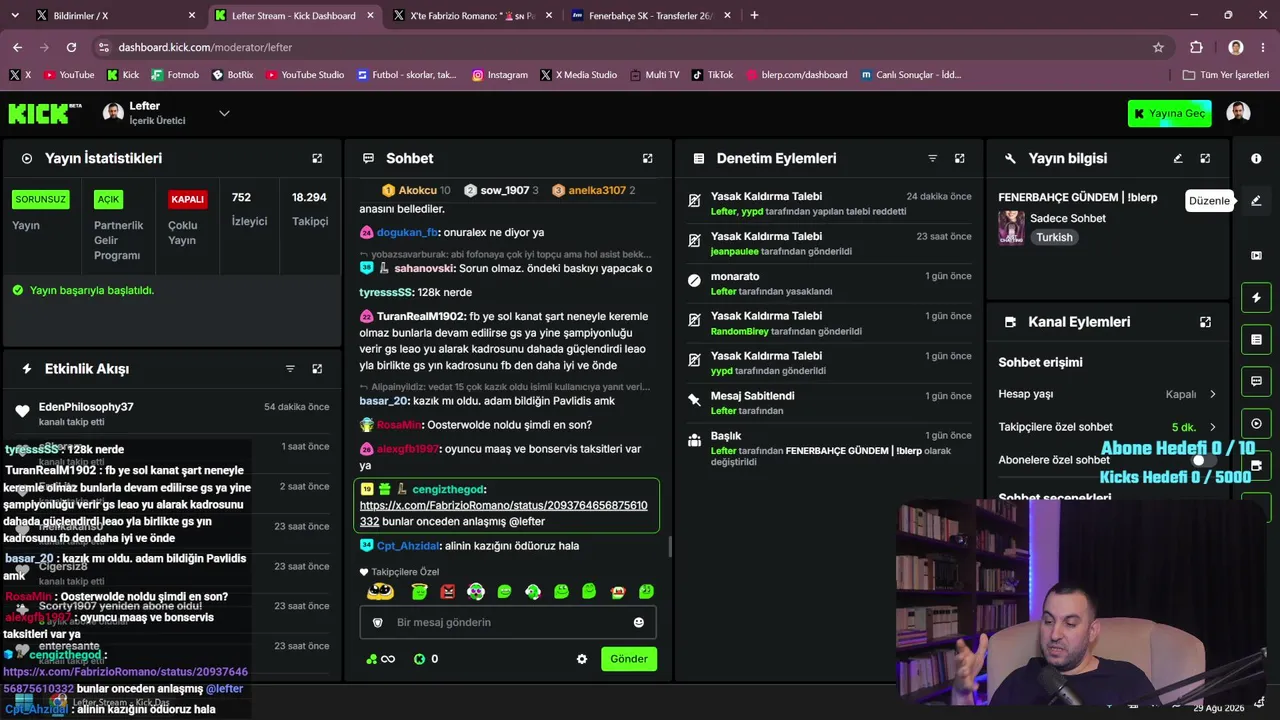This screenshot has width=1280, height=720.
Task: Open the profile avatar in the dashboard header
Action: [x=1238, y=113]
